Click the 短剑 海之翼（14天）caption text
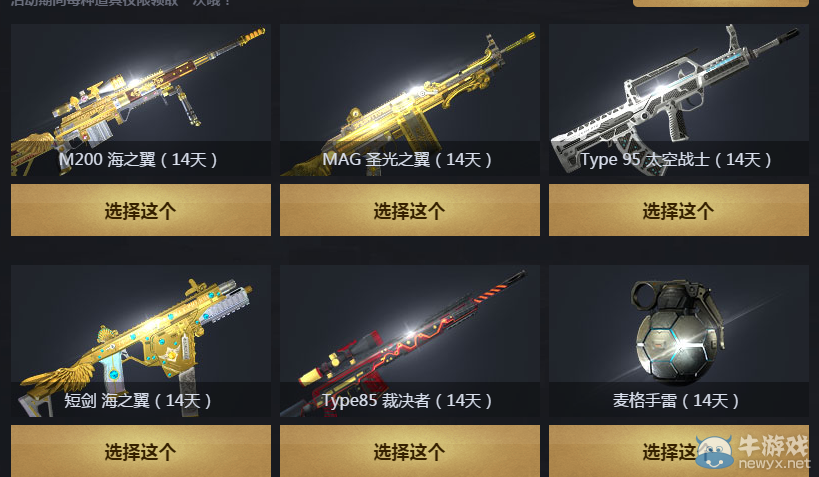Image resolution: width=819 pixels, height=477 pixels. tap(138, 400)
